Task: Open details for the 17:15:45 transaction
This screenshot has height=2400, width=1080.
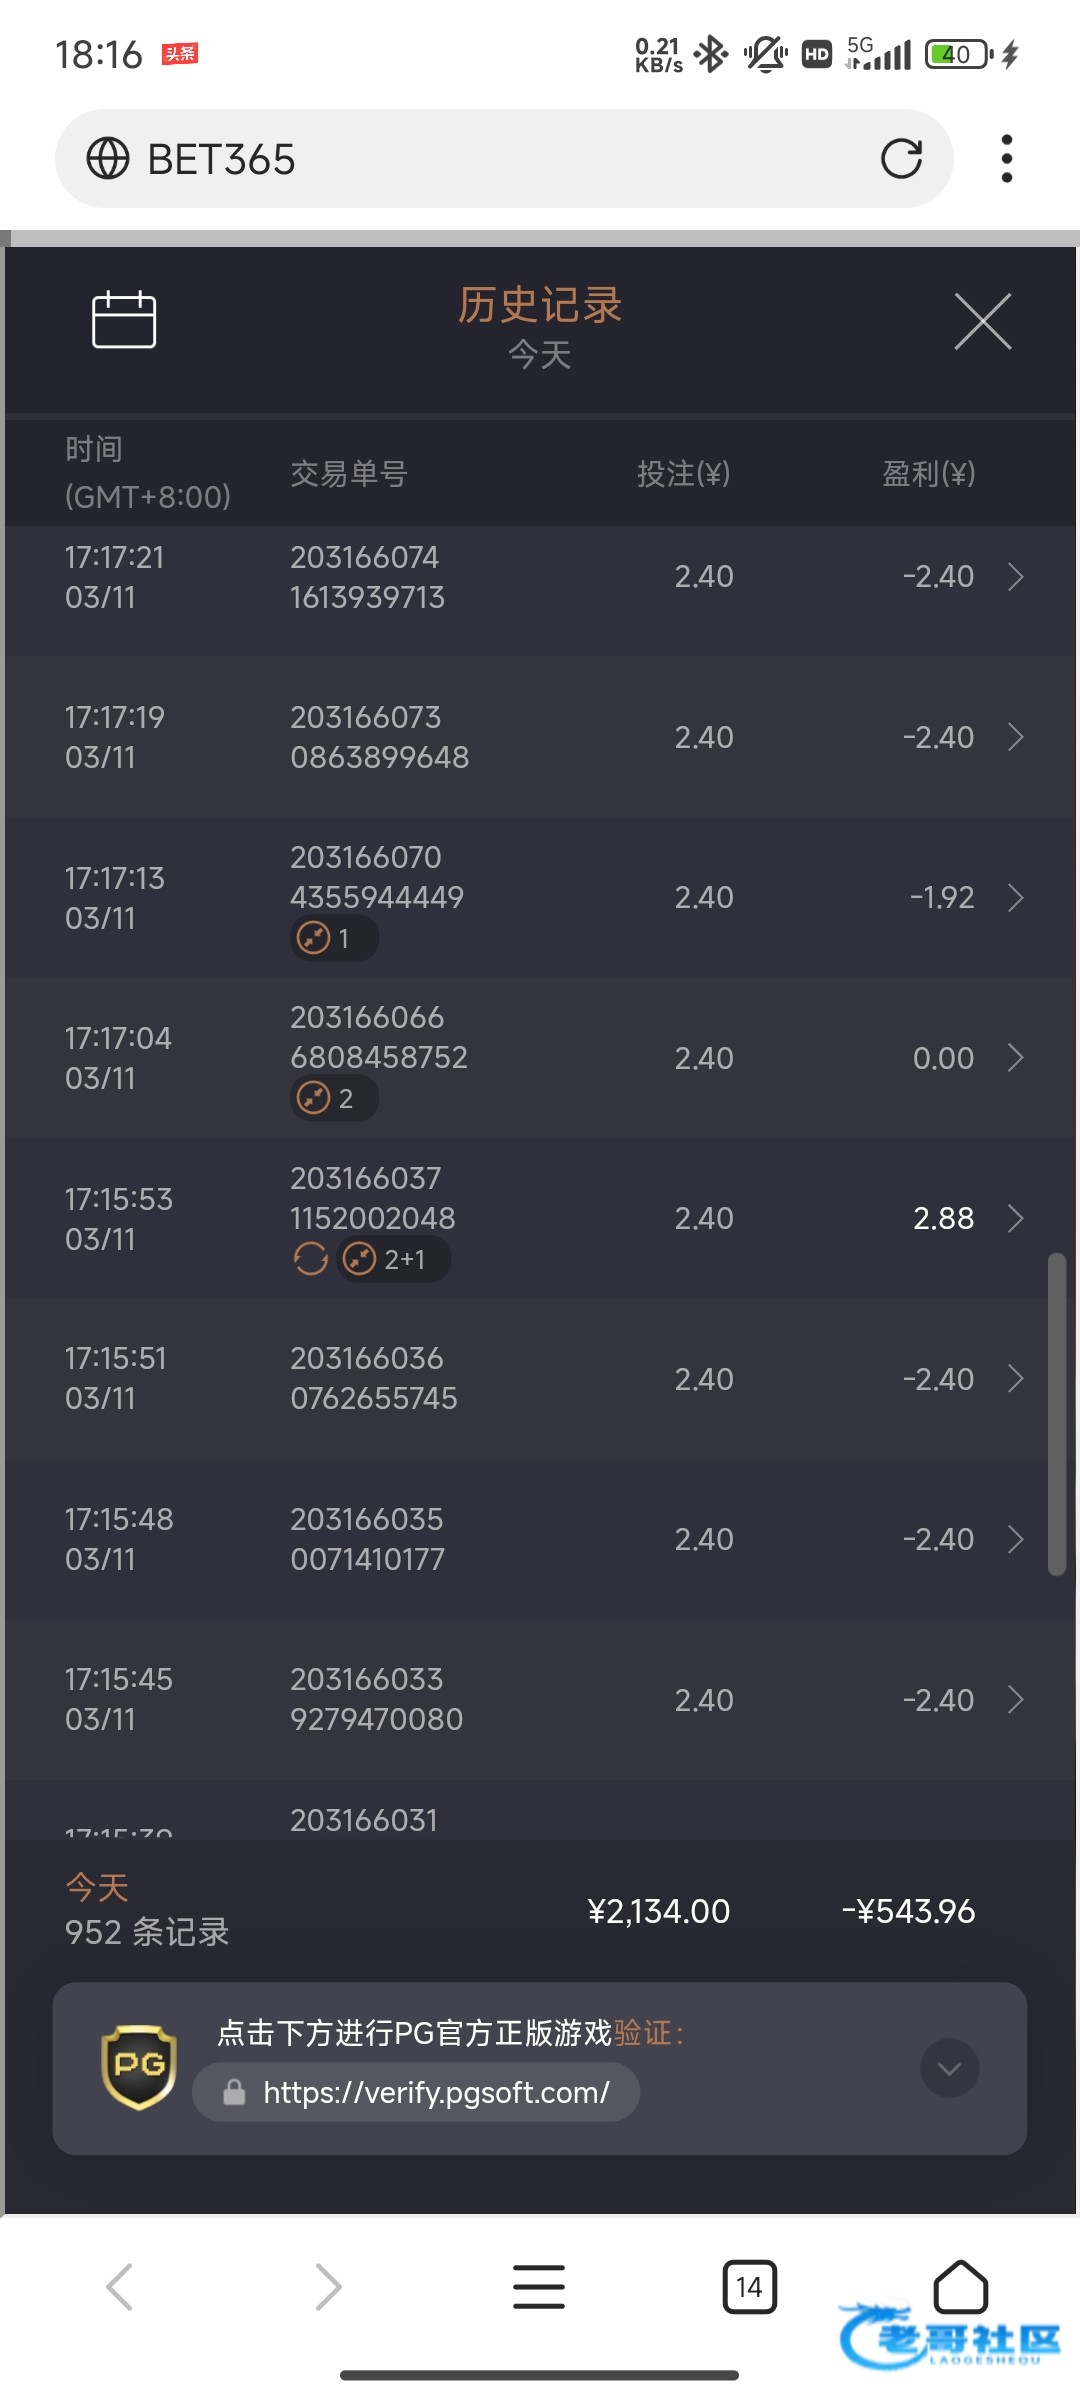Action: tap(1015, 1699)
